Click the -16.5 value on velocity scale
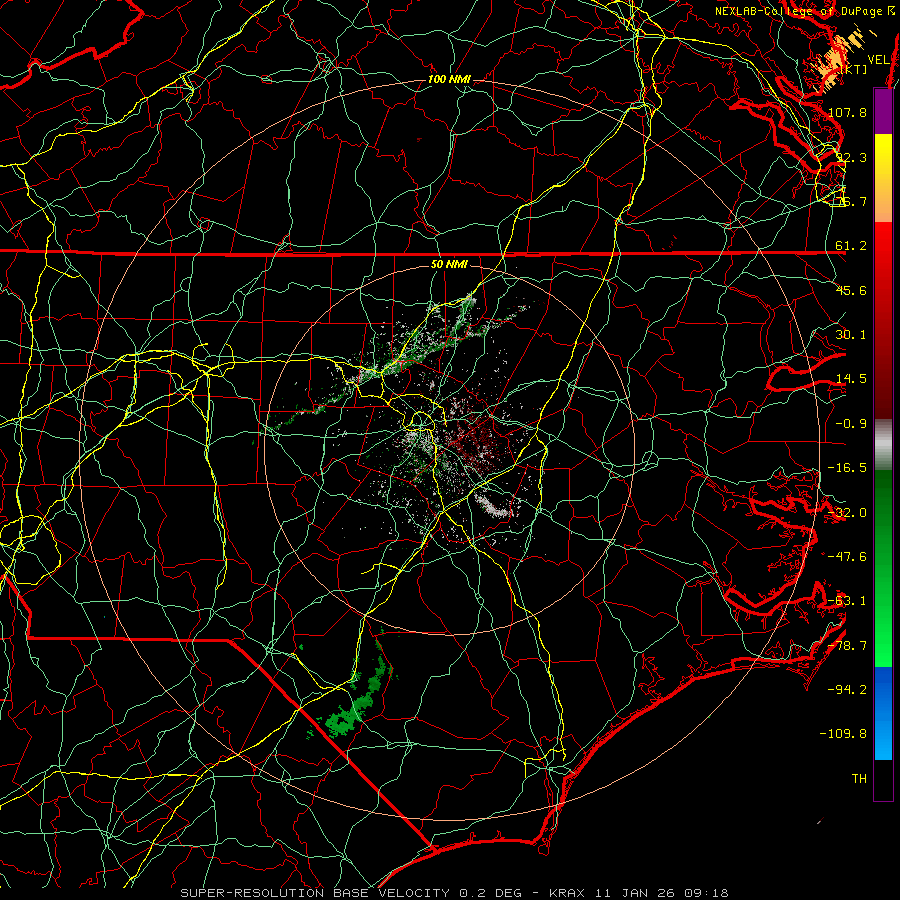Screen dimensions: 900x900 pyautogui.click(x=847, y=468)
